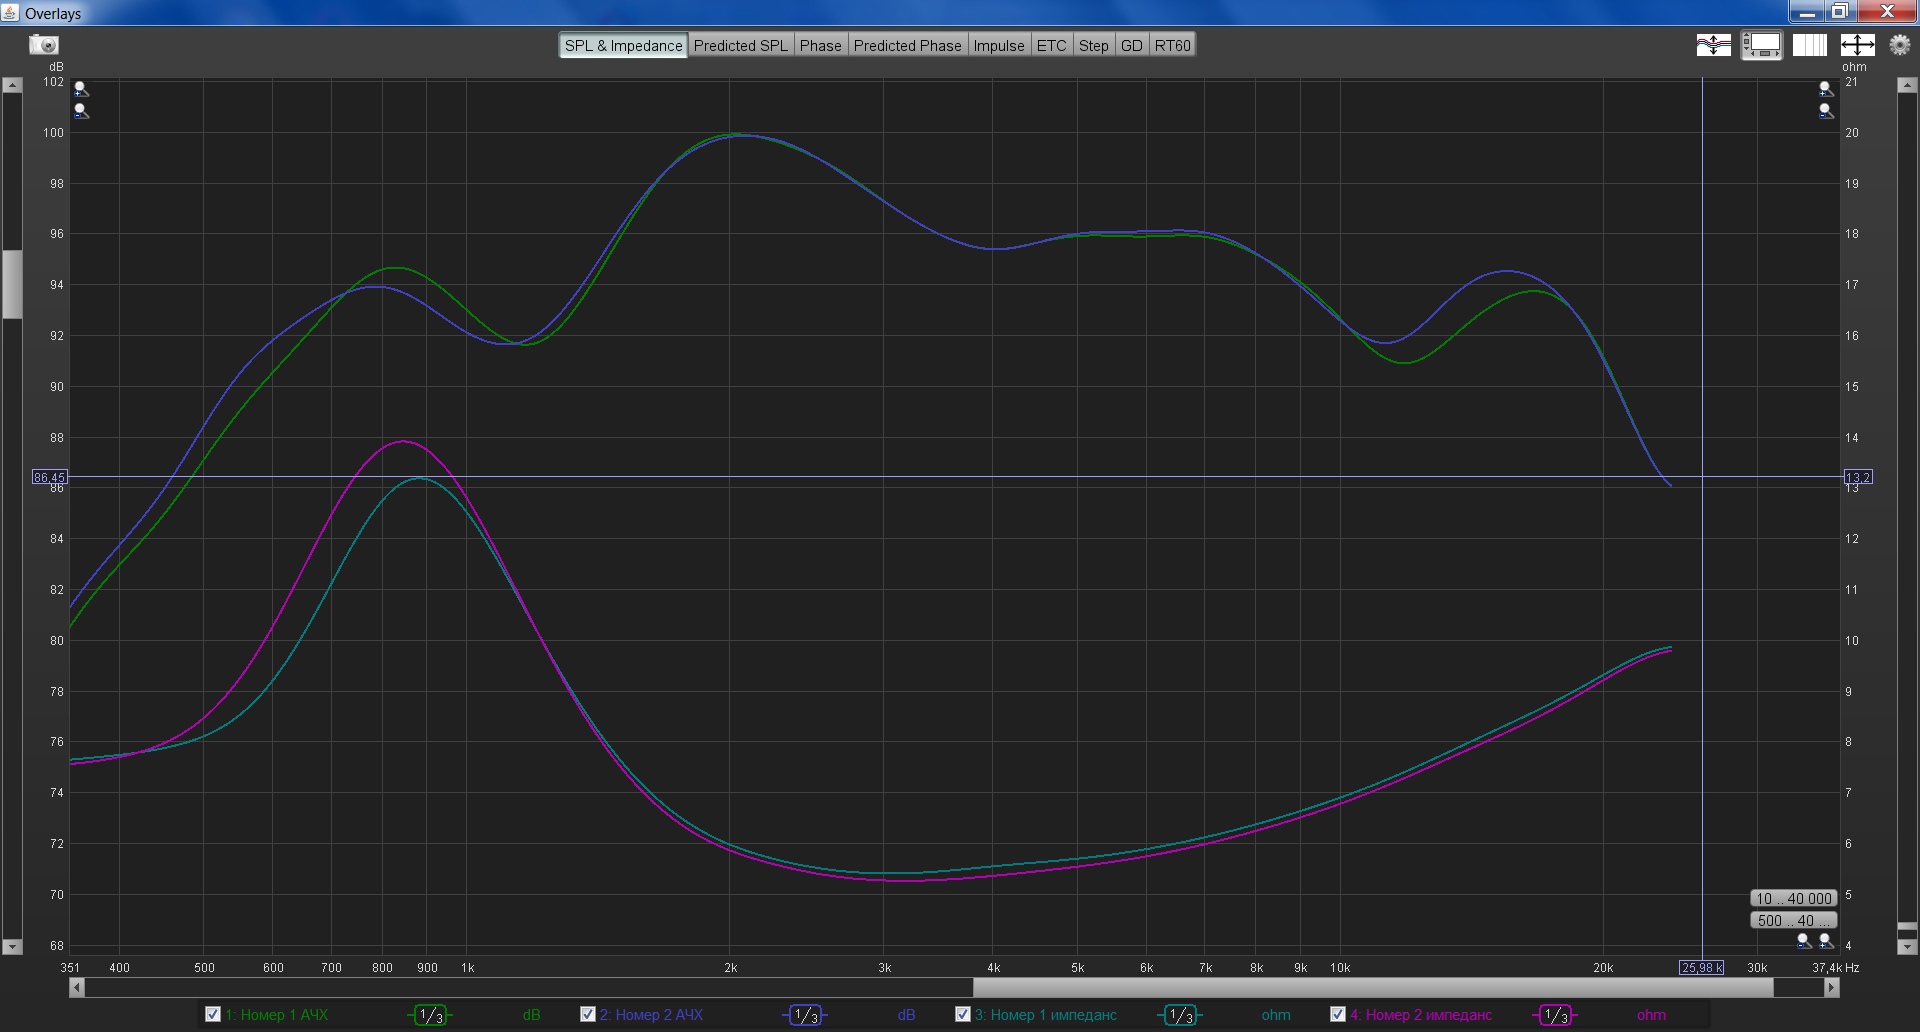The height and width of the screenshot is (1032, 1920).
Task: Click the Номер 1 импеданс legend label
Action: [1046, 1015]
